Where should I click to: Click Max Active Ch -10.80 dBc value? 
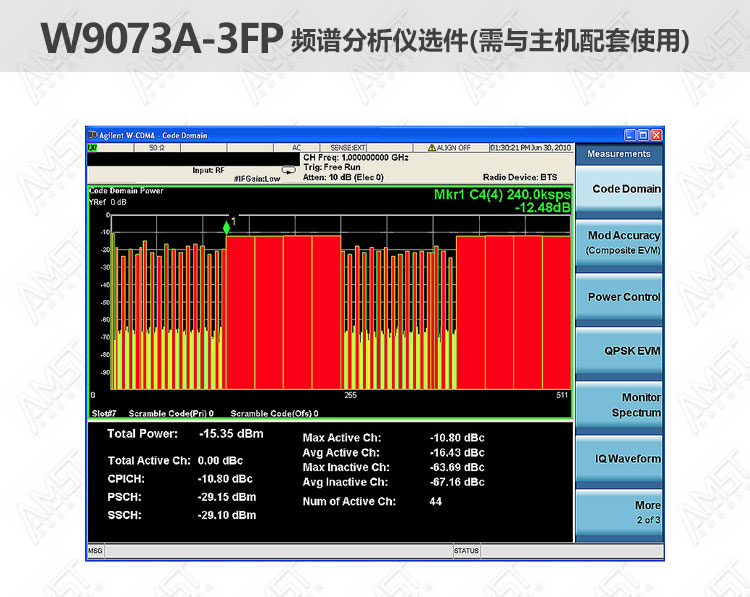coord(457,438)
